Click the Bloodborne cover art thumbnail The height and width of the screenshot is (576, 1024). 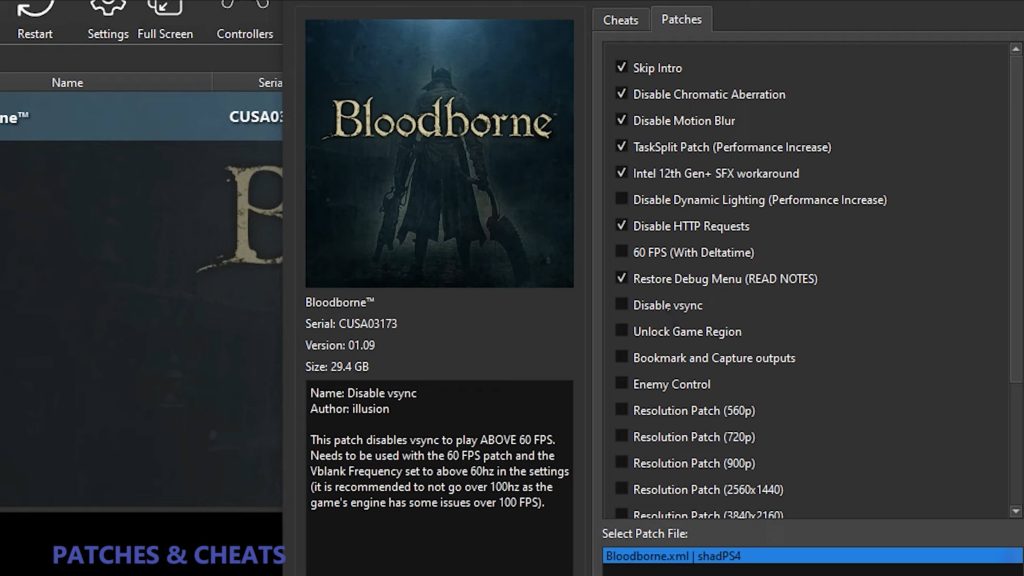pyautogui.click(x=439, y=153)
